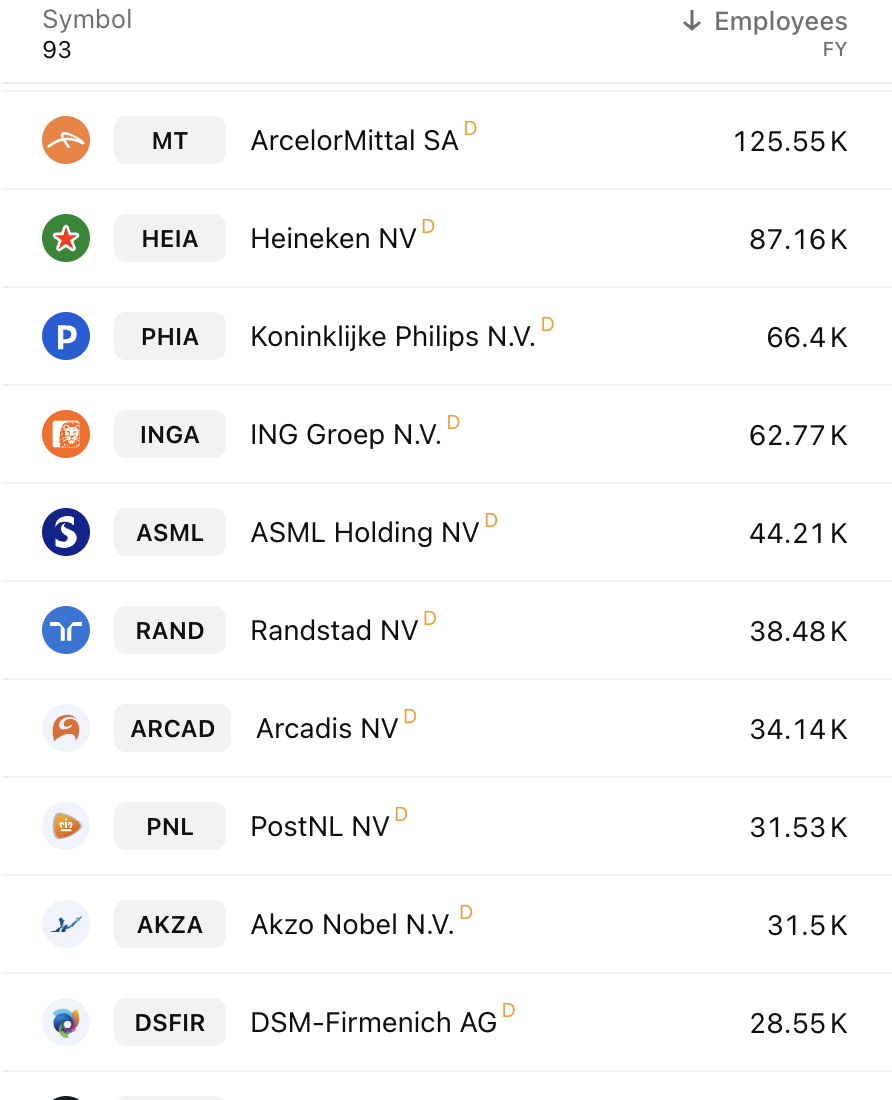The width and height of the screenshot is (892, 1100).
Task: Click the Arcadis orange logo icon
Action: pos(66,728)
